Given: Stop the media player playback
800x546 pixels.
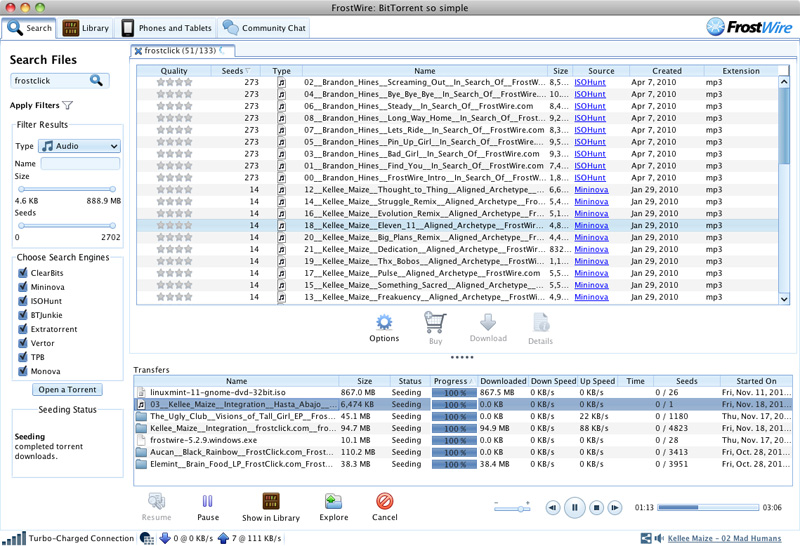Looking at the screenshot, I should click(596, 508).
